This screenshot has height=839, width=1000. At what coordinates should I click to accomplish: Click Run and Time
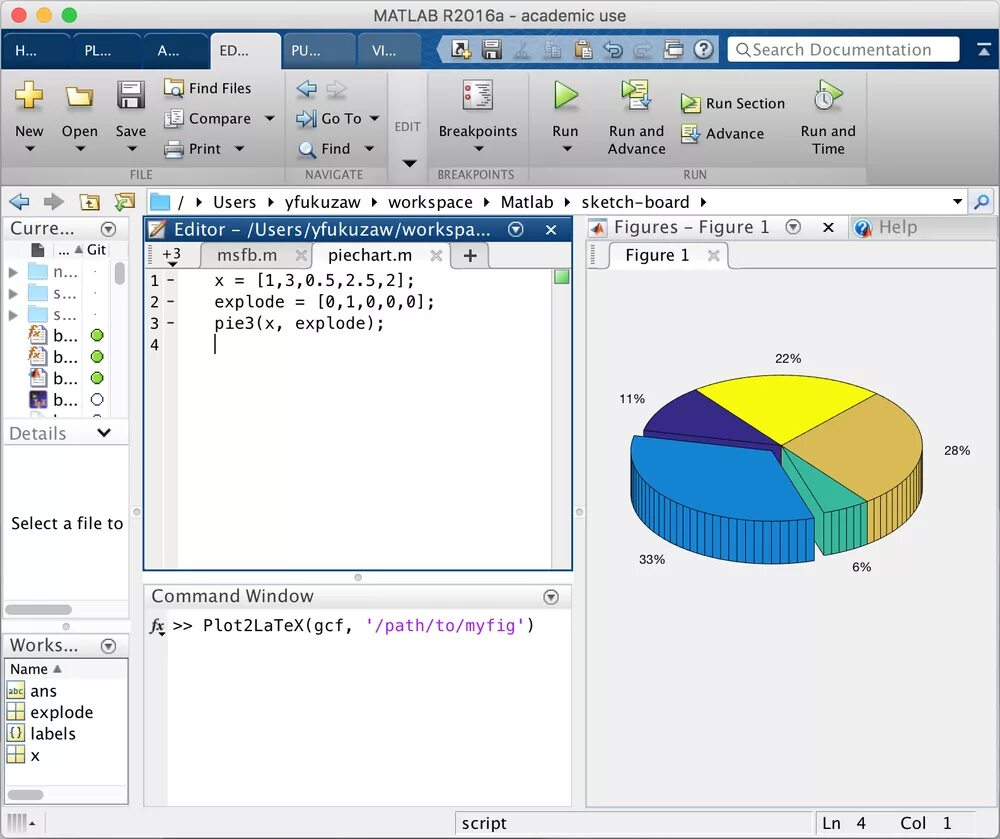point(828,118)
